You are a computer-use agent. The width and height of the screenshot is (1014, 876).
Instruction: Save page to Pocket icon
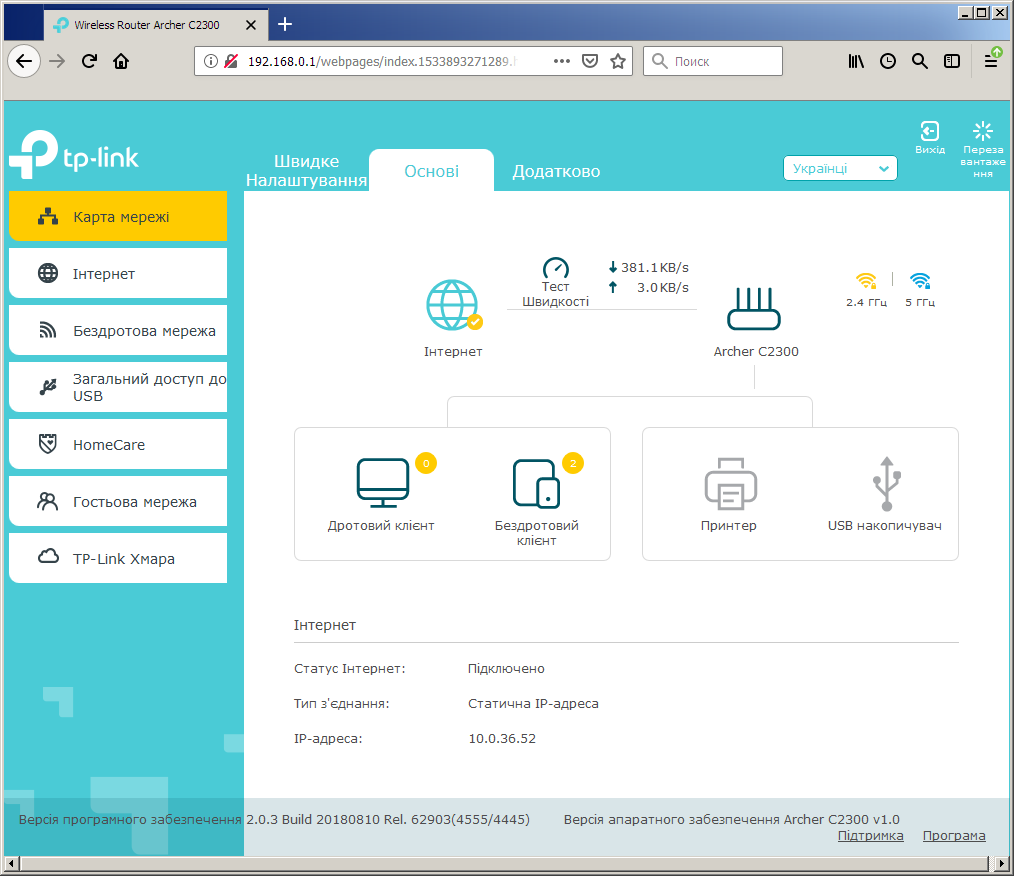click(590, 61)
